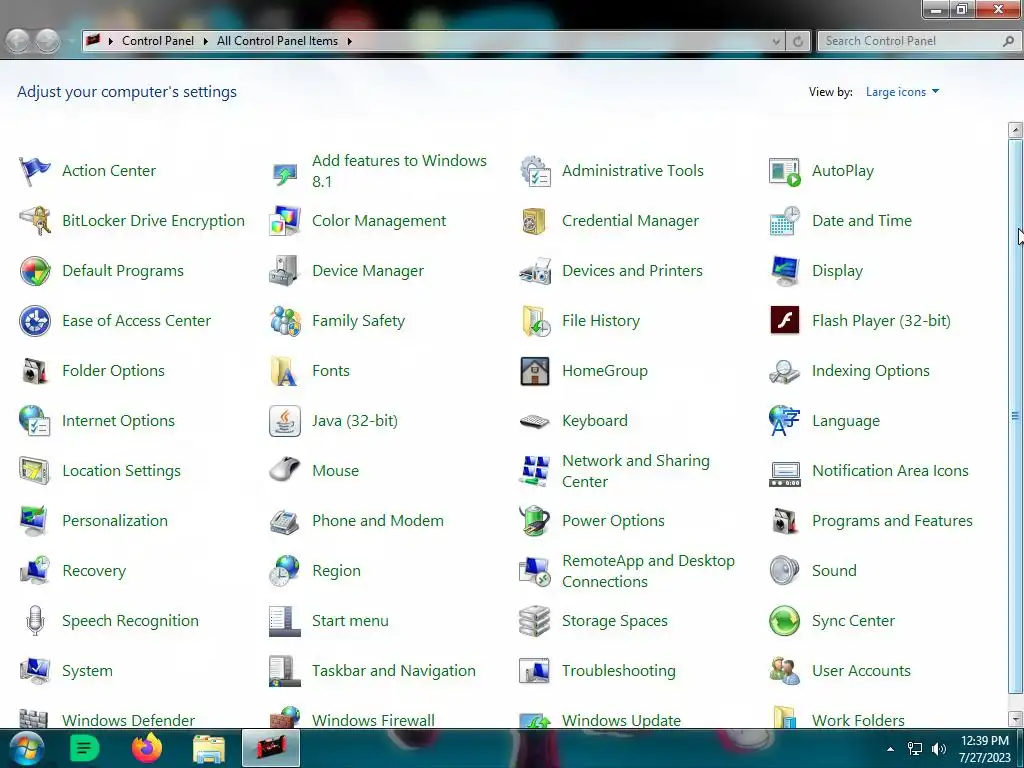Click the Flash Player (32-bit) icon
This screenshot has height=768, width=1024.
(784, 321)
